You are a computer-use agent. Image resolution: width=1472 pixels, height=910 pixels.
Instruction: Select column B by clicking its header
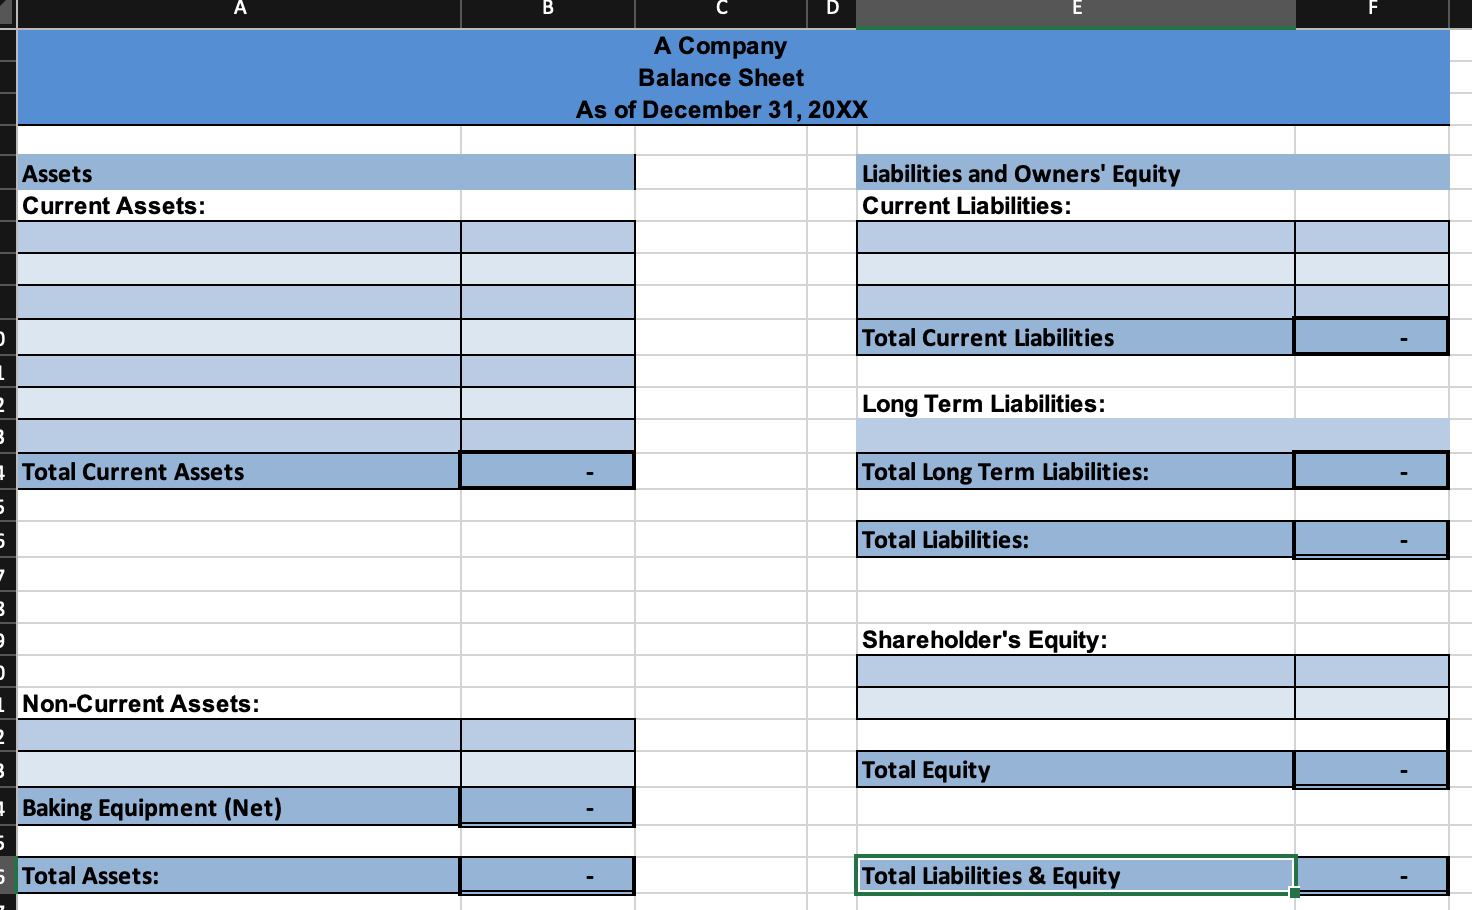coord(546,13)
